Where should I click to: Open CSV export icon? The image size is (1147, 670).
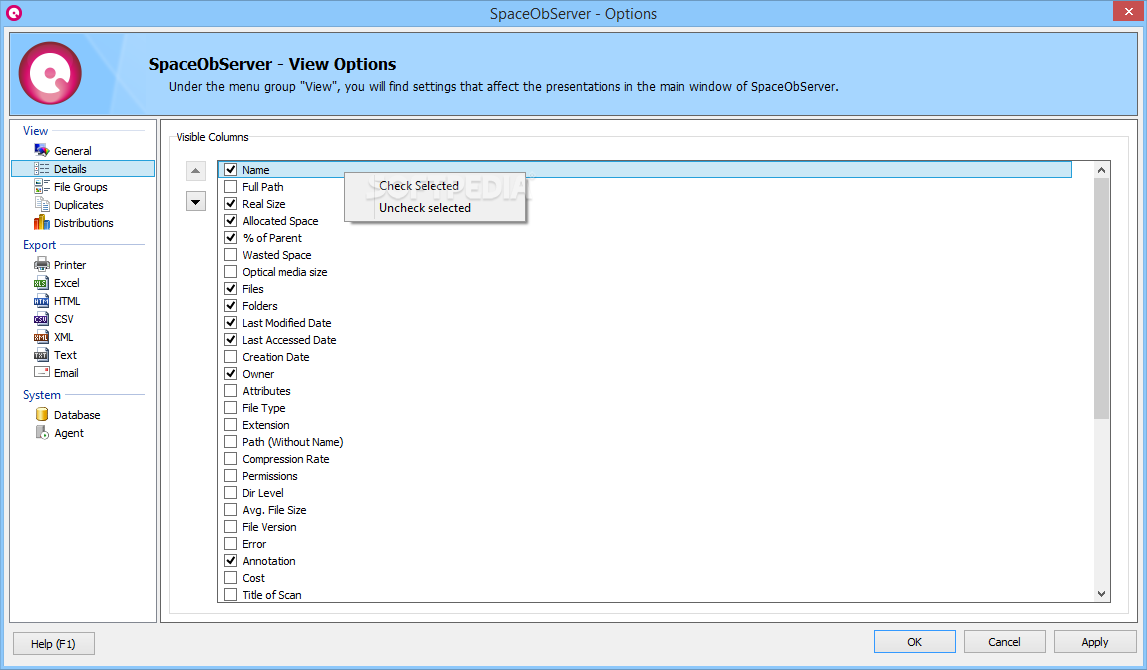coord(42,319)
